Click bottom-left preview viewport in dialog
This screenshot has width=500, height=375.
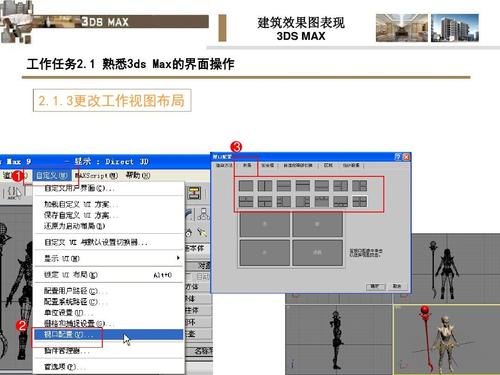point(265,253)
